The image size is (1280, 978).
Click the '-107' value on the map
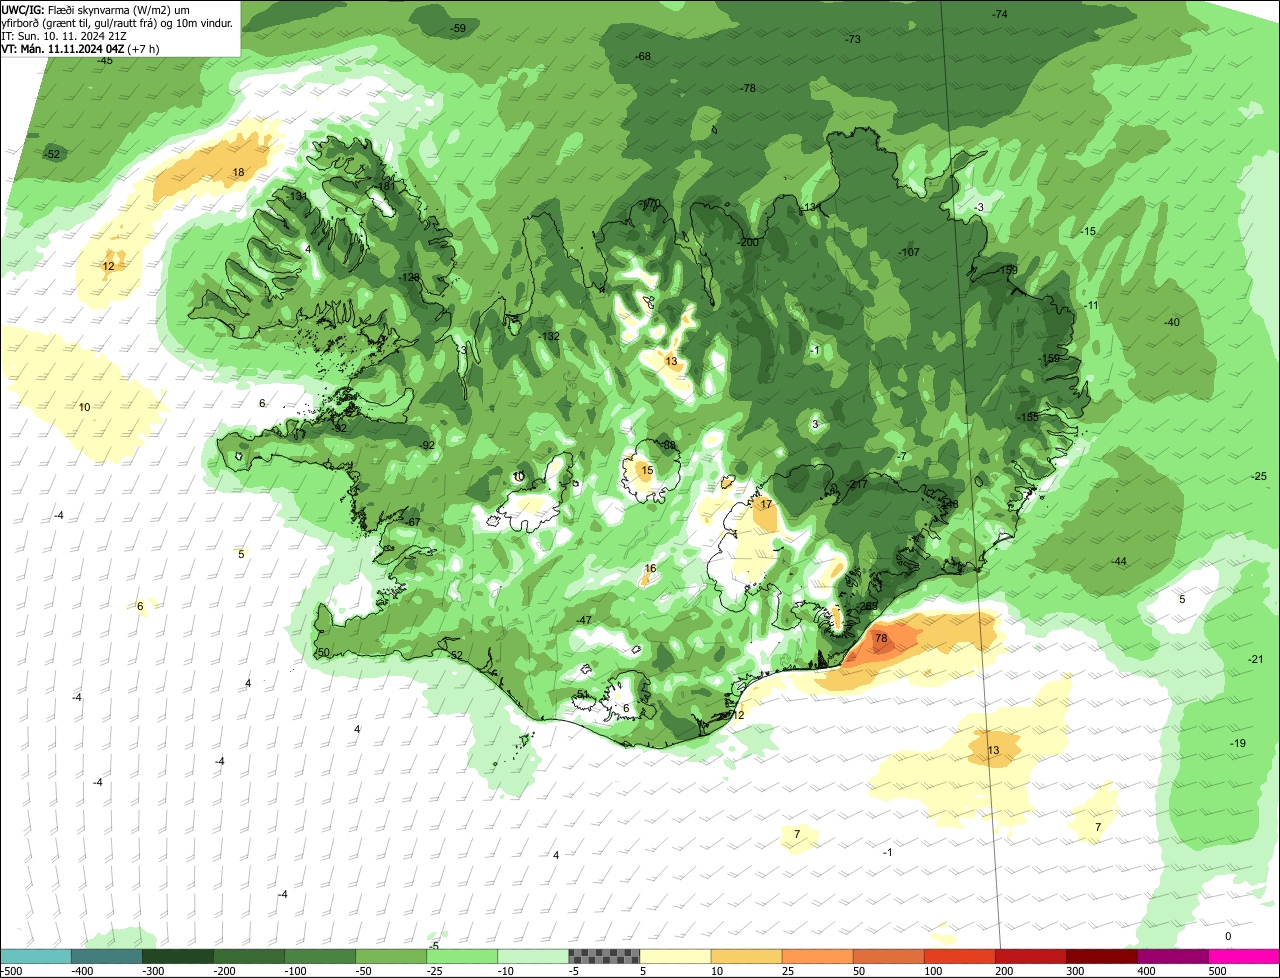[909, 252]
